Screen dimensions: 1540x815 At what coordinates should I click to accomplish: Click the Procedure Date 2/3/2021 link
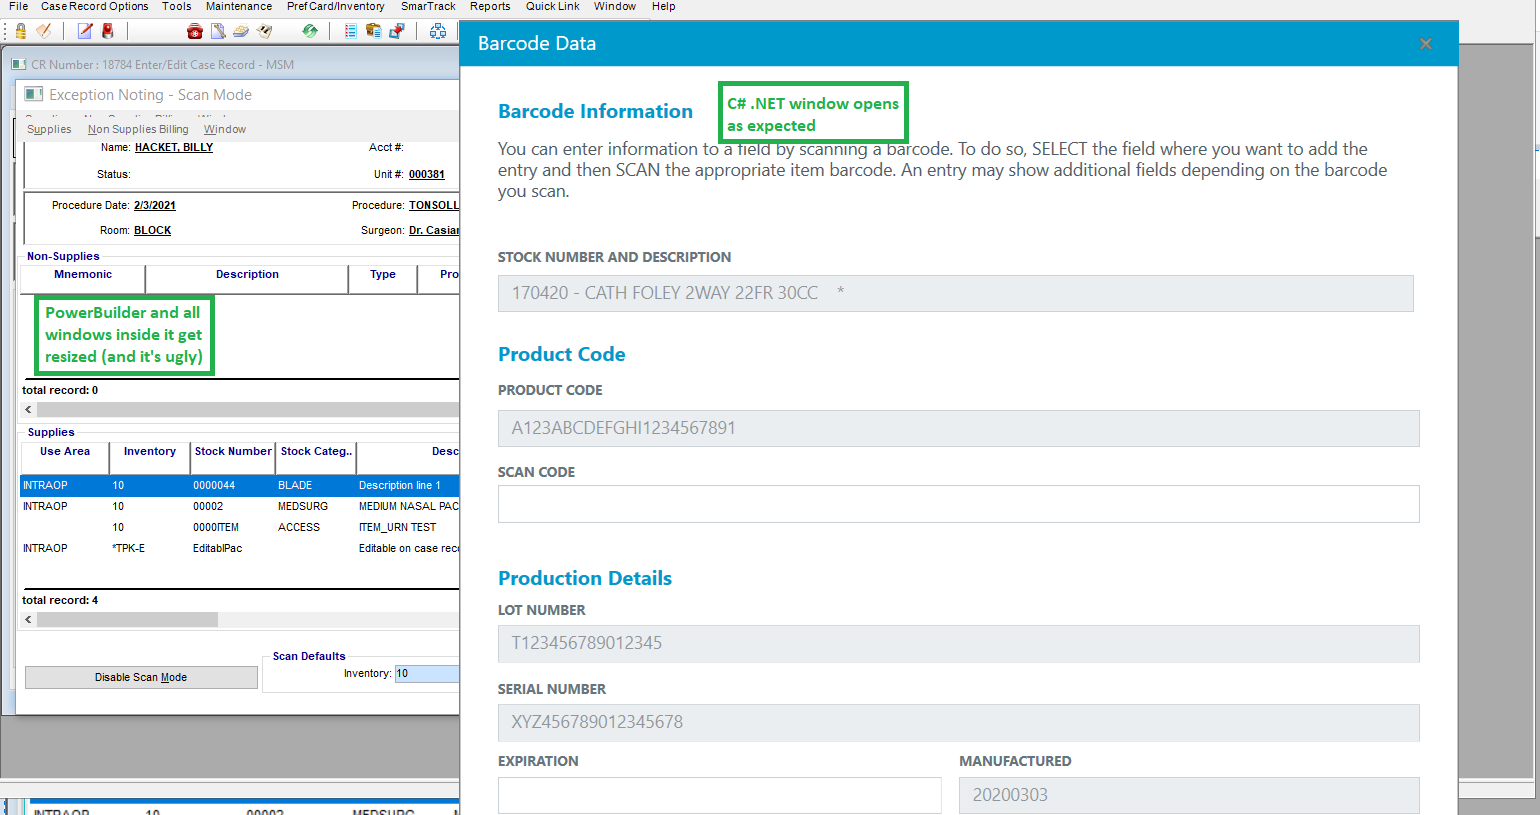(155, 205)
